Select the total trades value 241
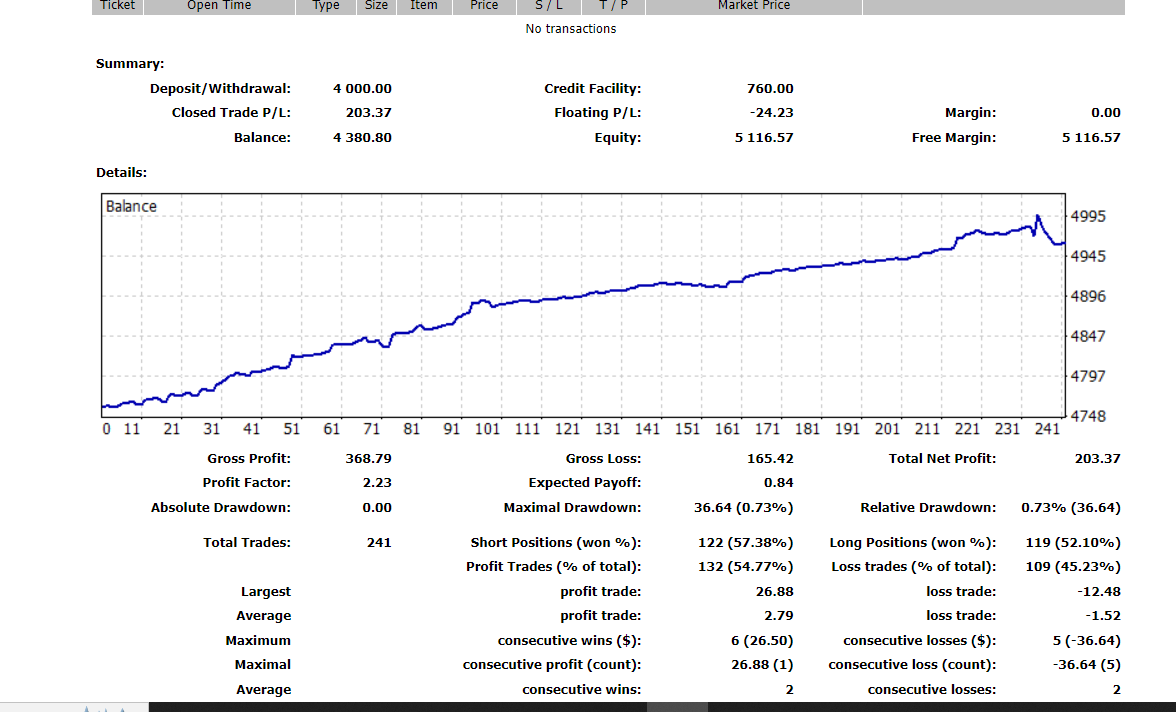This screenshot has width=1176, height=712. point(379,542)
